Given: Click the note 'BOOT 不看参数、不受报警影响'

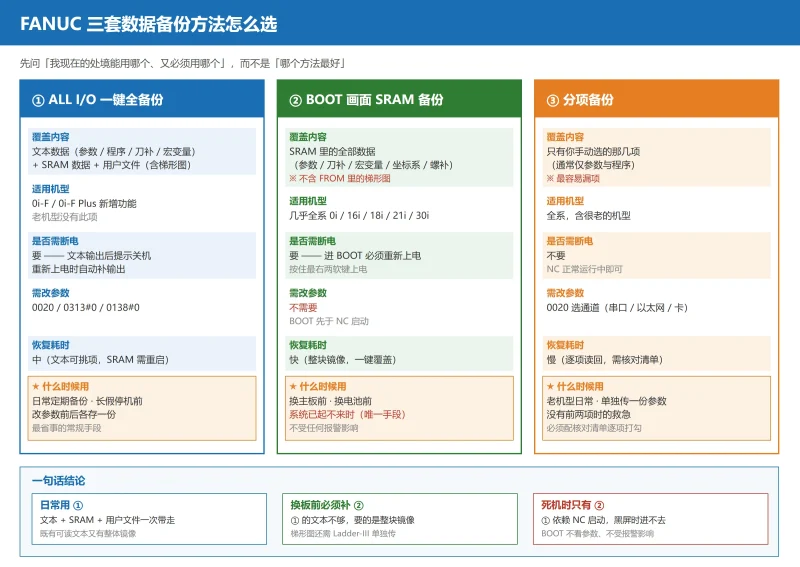Looking at the screenshot, I should click(x=597, y=534).
